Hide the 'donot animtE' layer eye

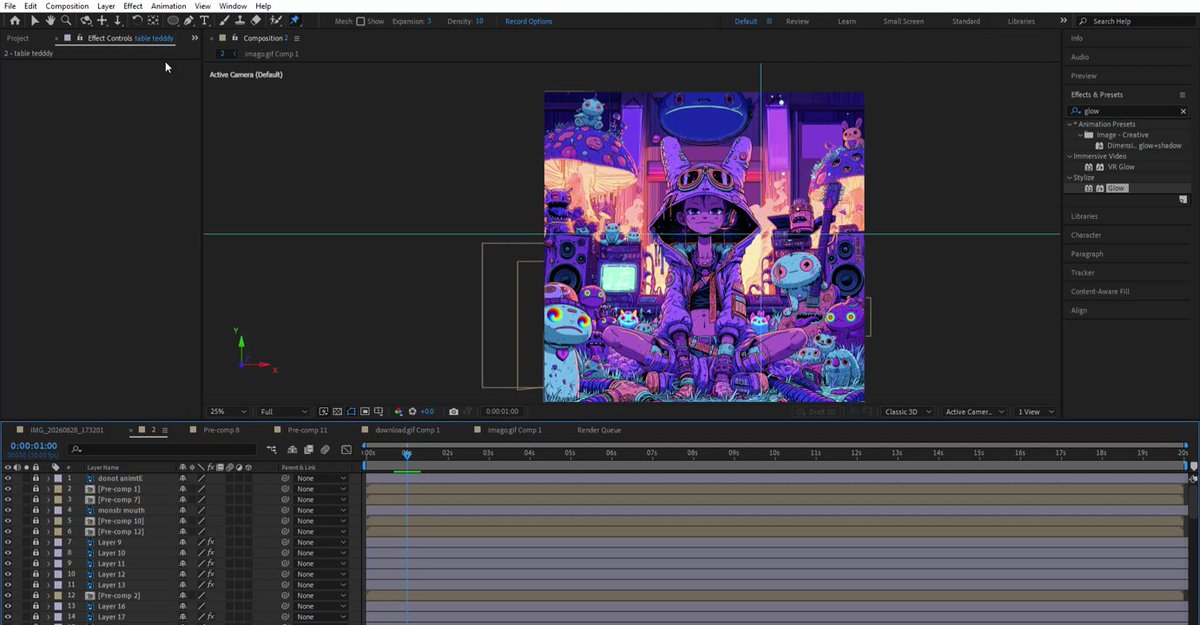pyautogui.click(x=8, y=478)
